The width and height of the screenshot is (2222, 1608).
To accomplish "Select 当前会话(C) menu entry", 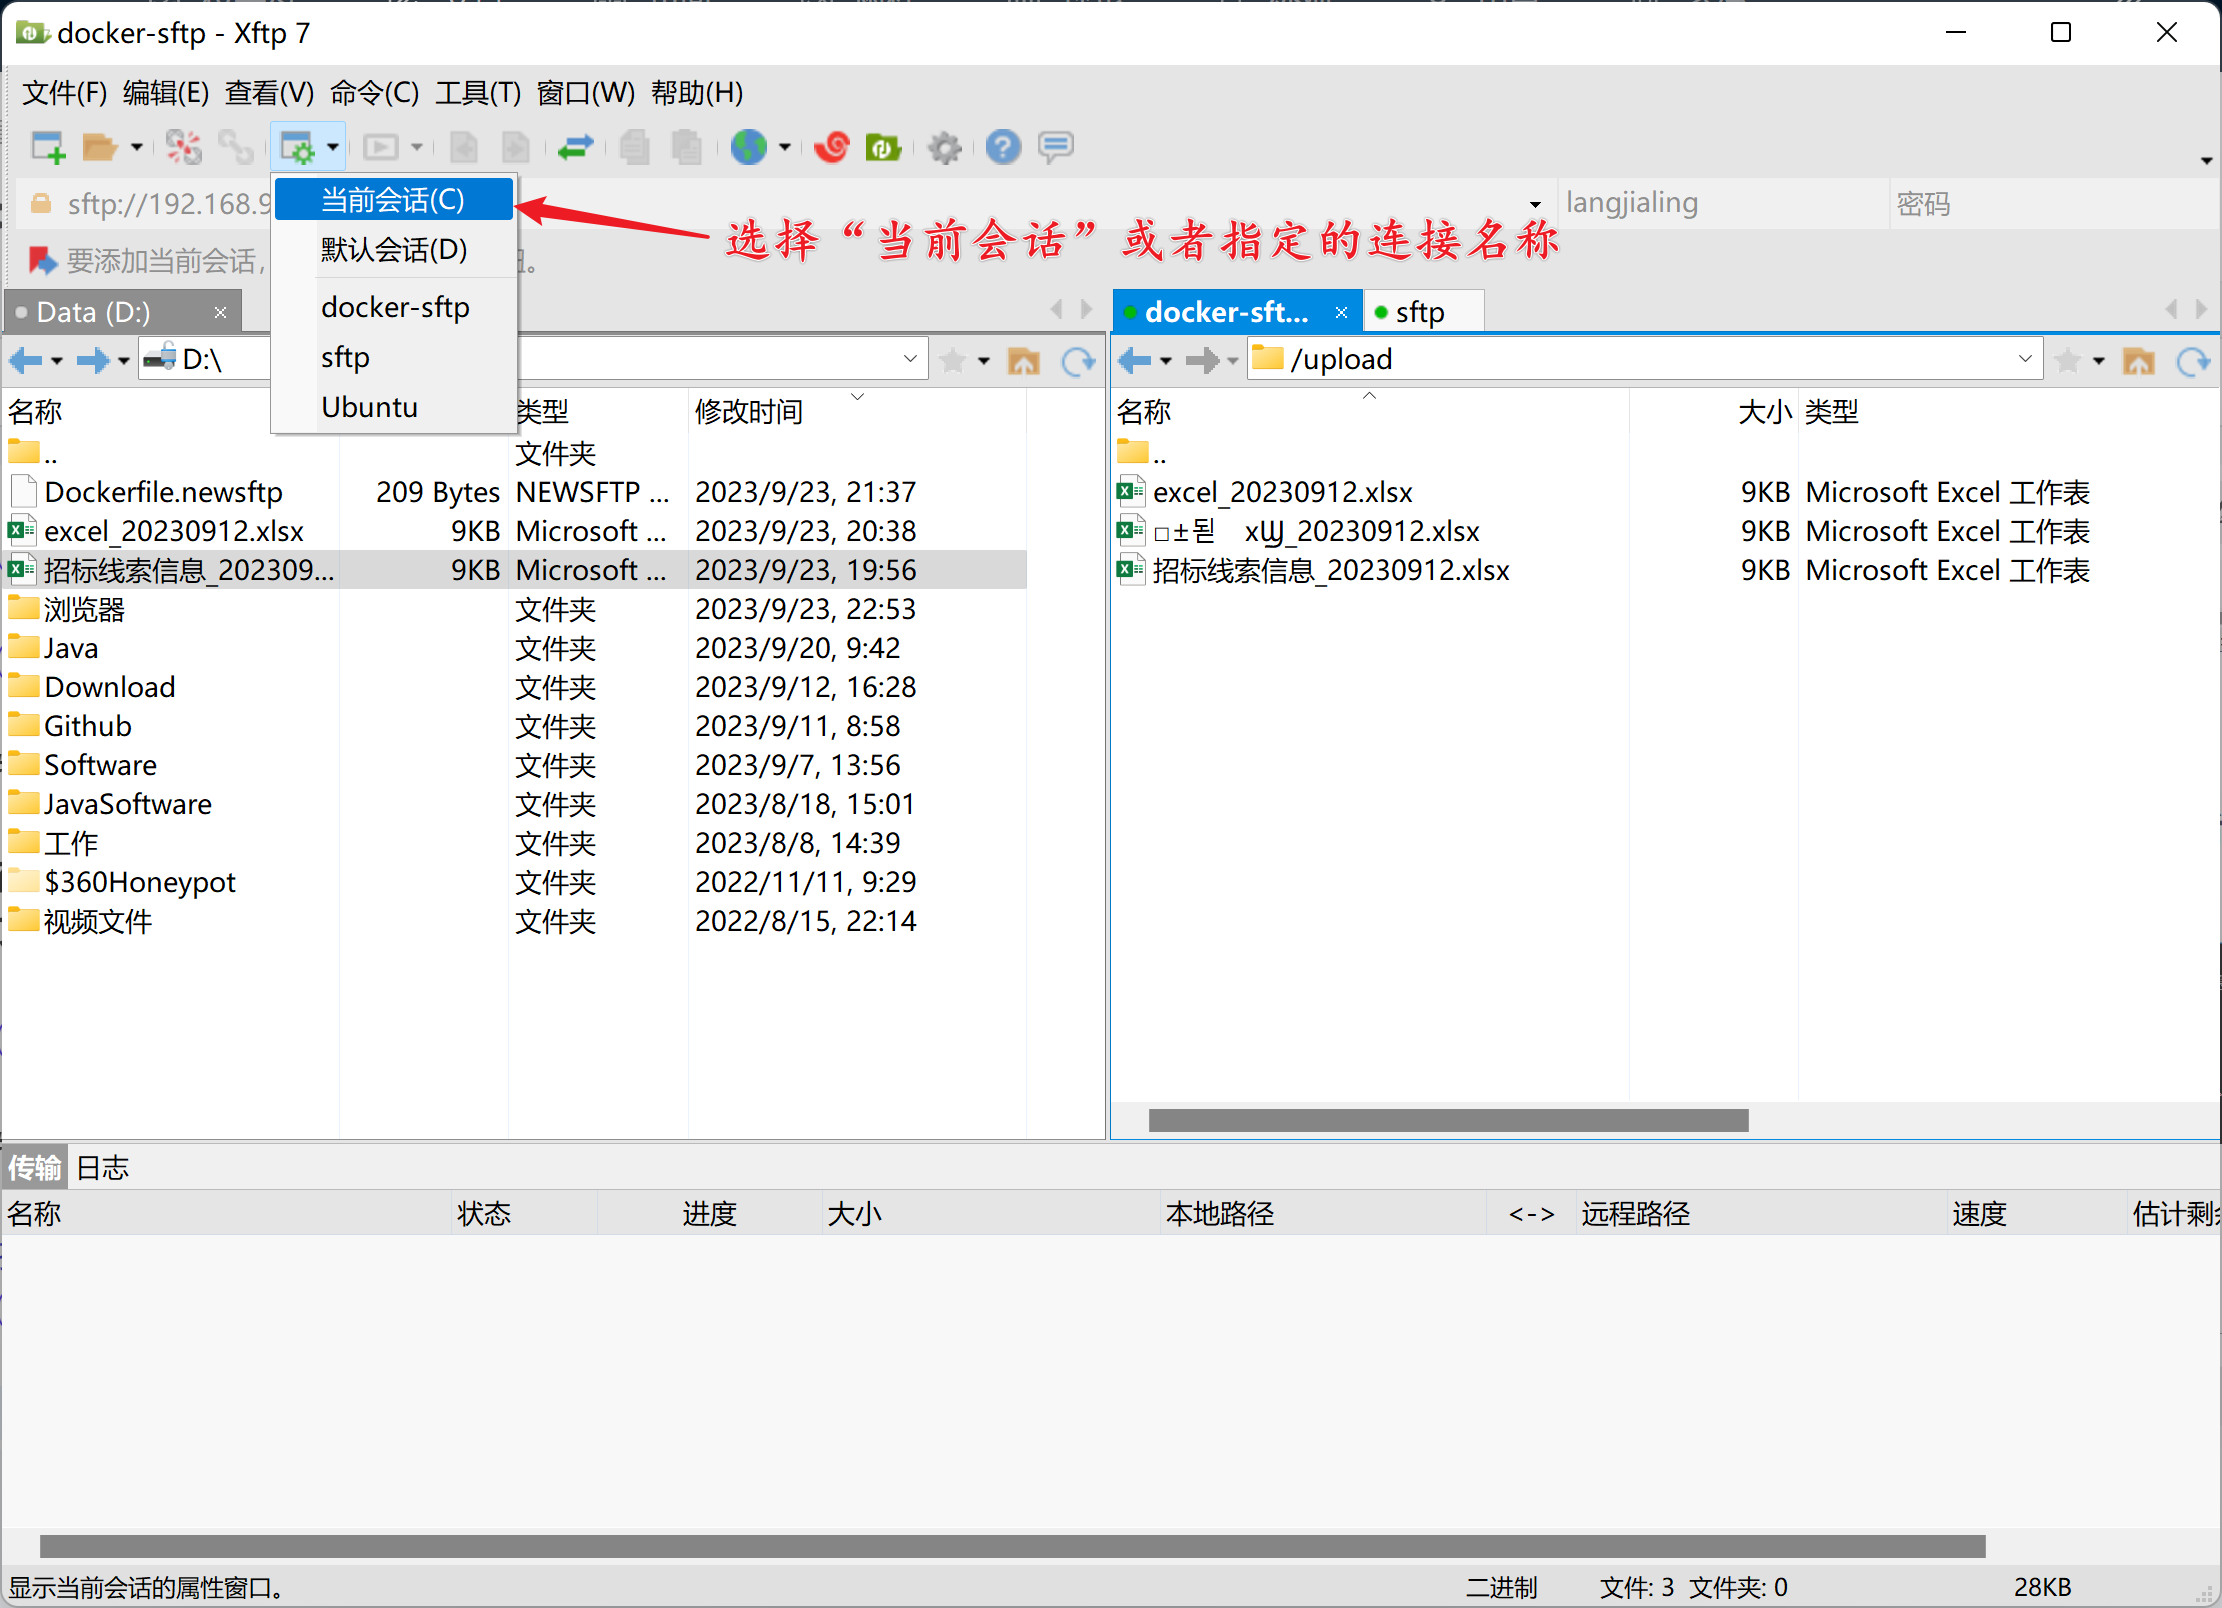I will (393, 200).
